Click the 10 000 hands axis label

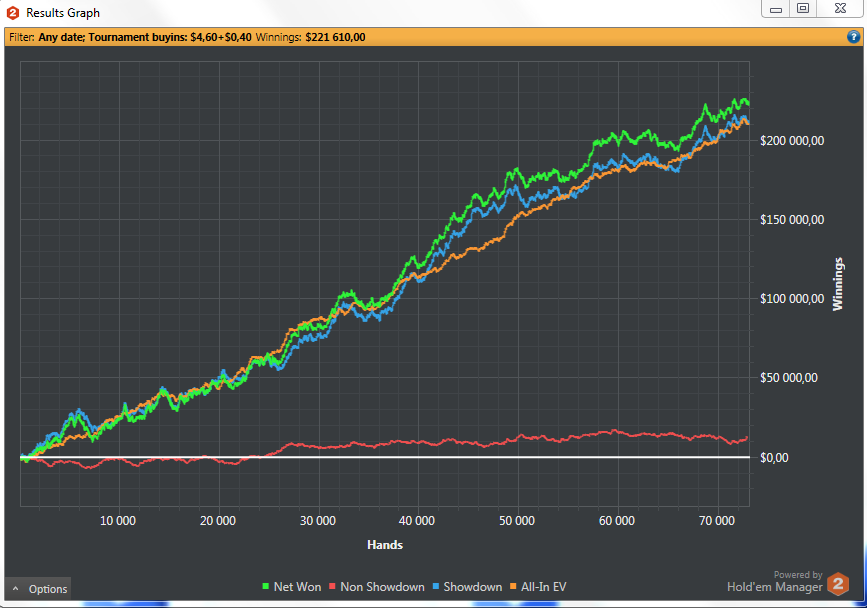[117, 521]
